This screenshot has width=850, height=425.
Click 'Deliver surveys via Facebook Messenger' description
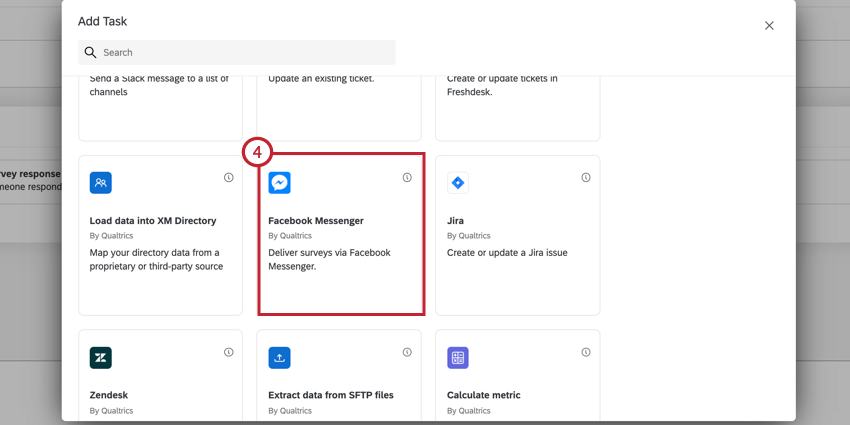(330, 260)
